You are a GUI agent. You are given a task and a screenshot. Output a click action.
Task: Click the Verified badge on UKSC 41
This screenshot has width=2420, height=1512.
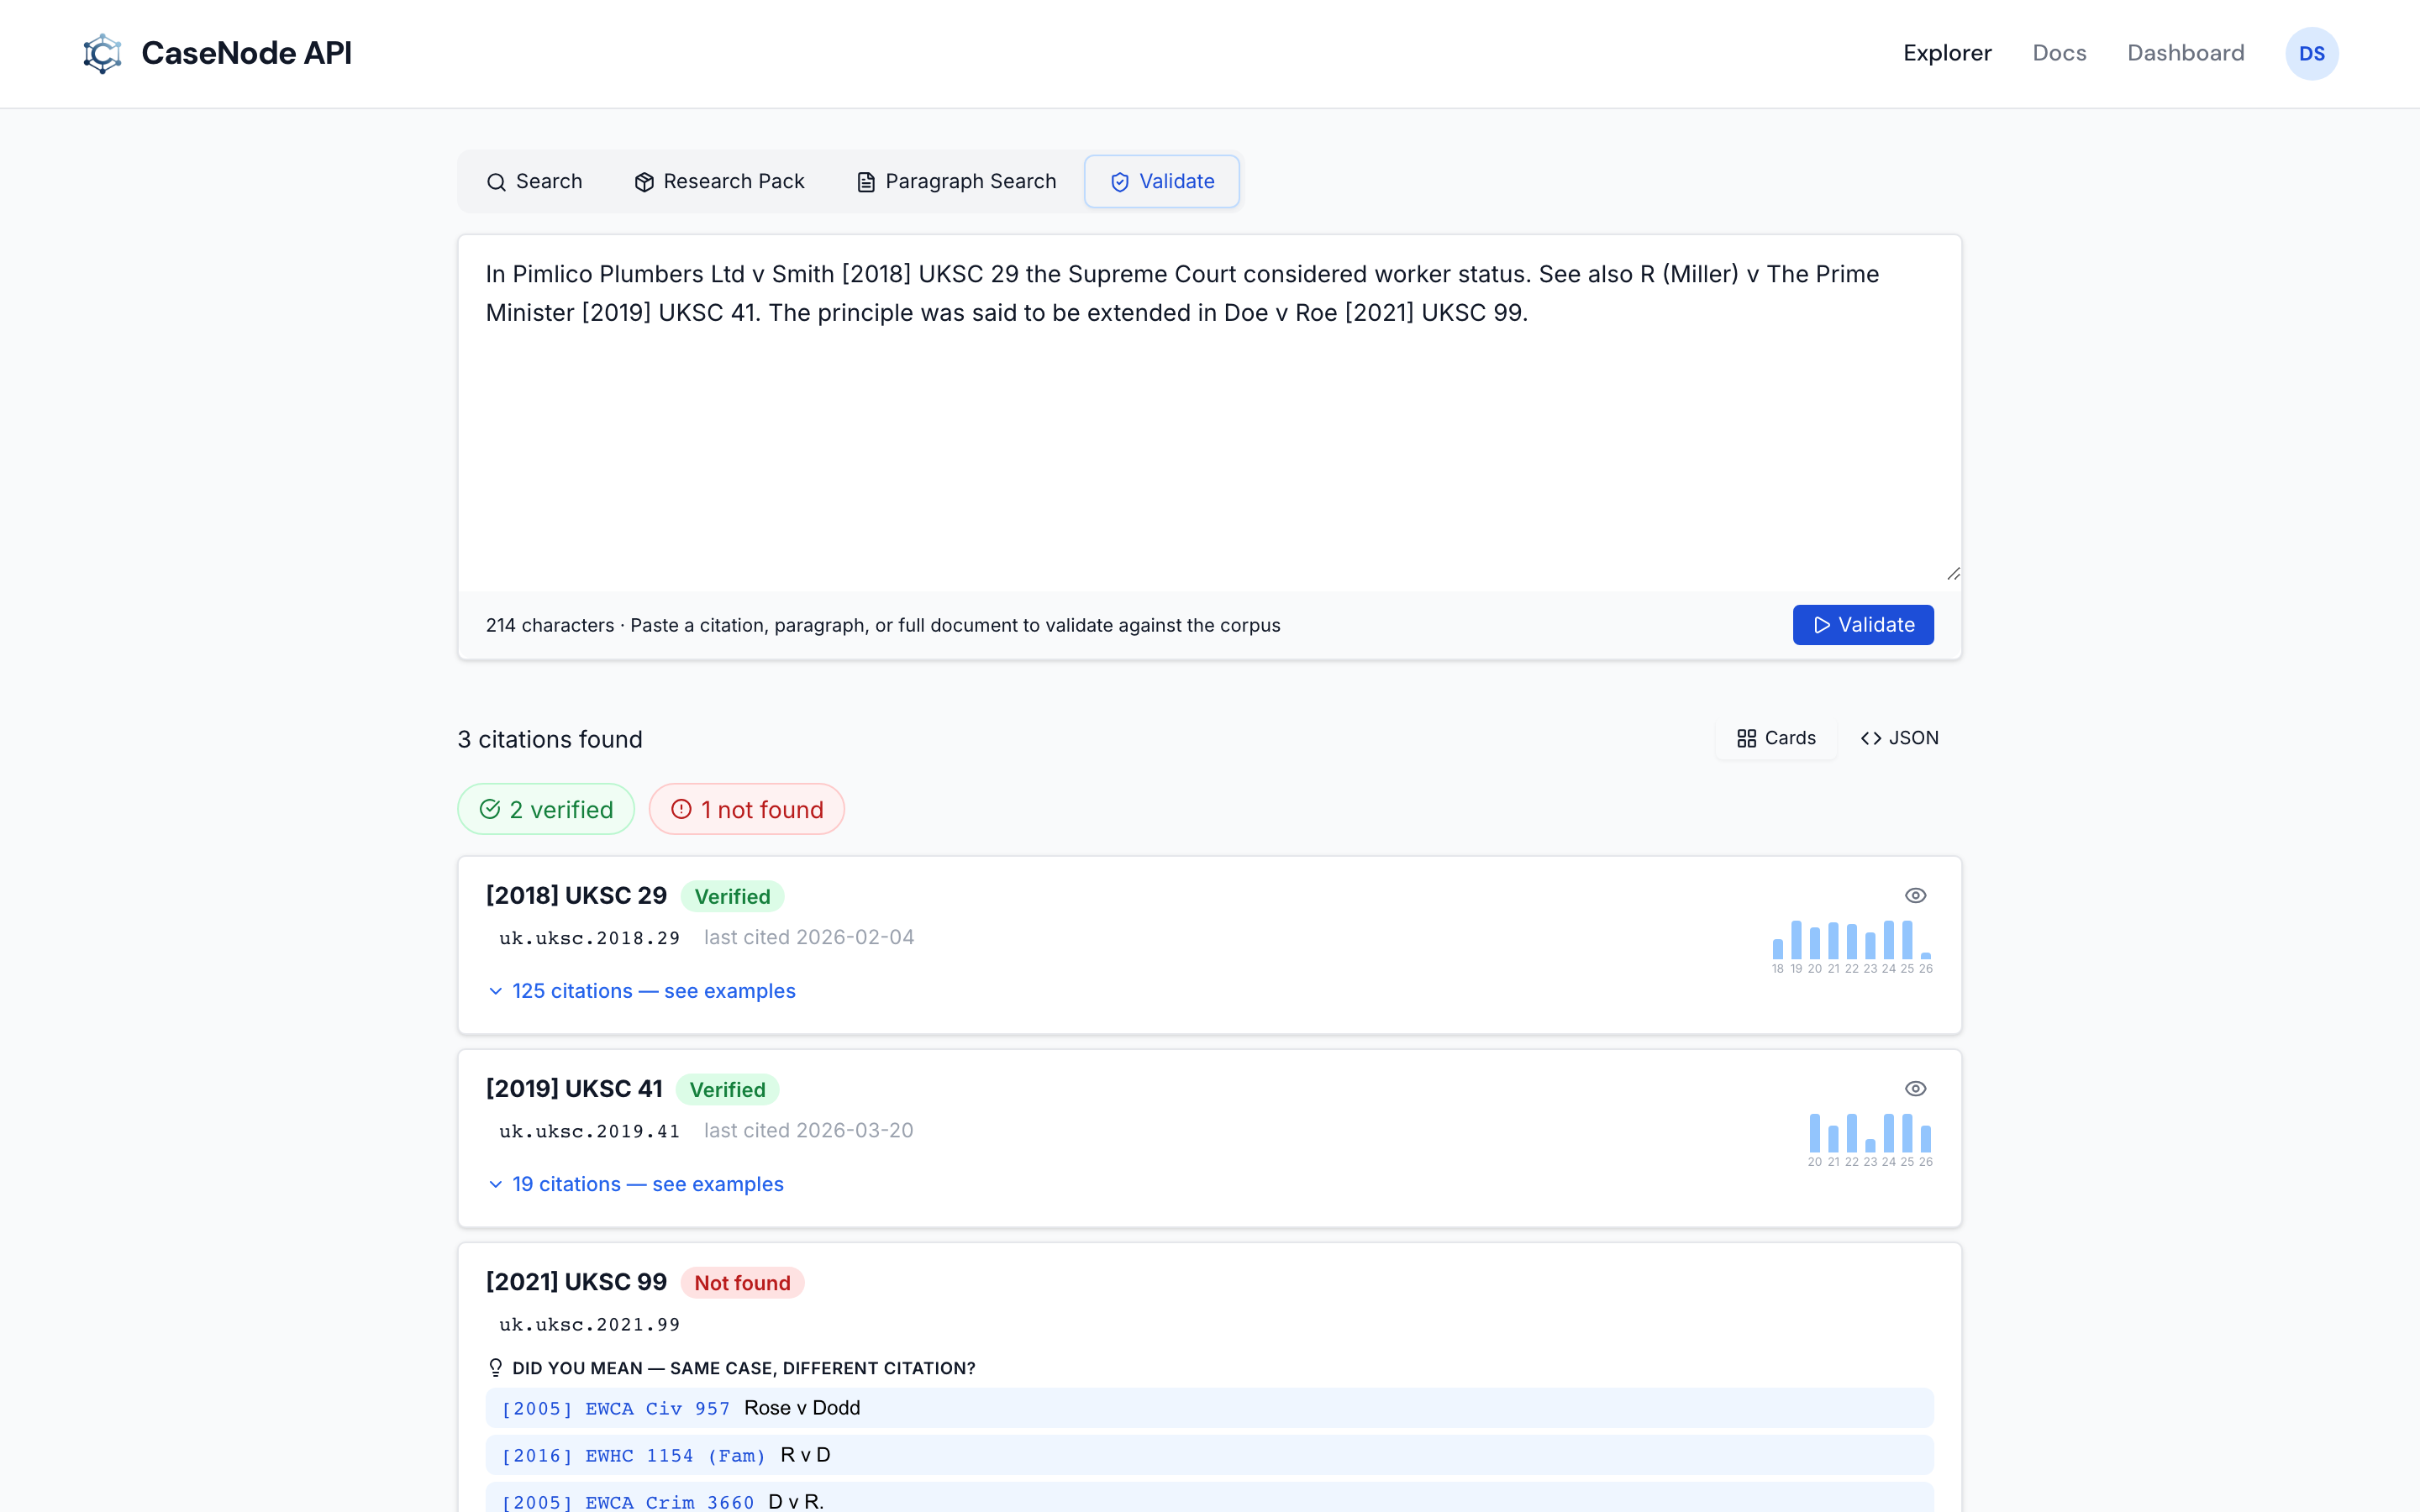727,1089
